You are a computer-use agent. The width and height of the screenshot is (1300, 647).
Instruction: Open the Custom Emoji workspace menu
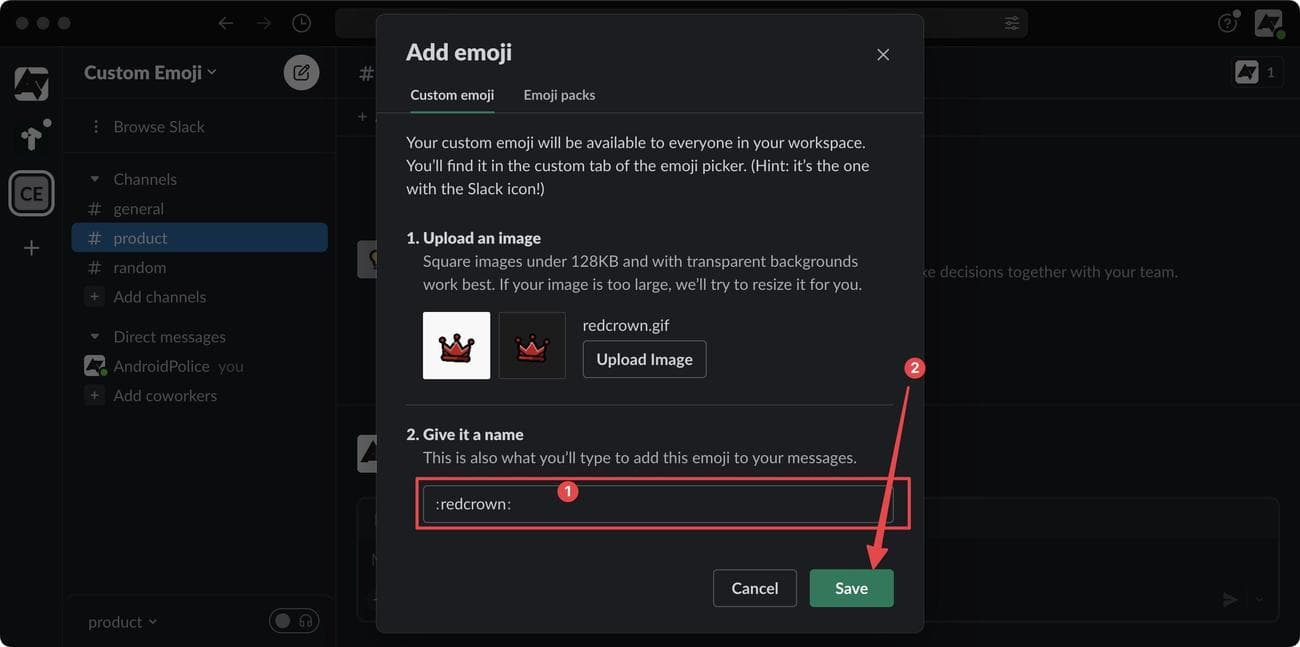[150, 71]
